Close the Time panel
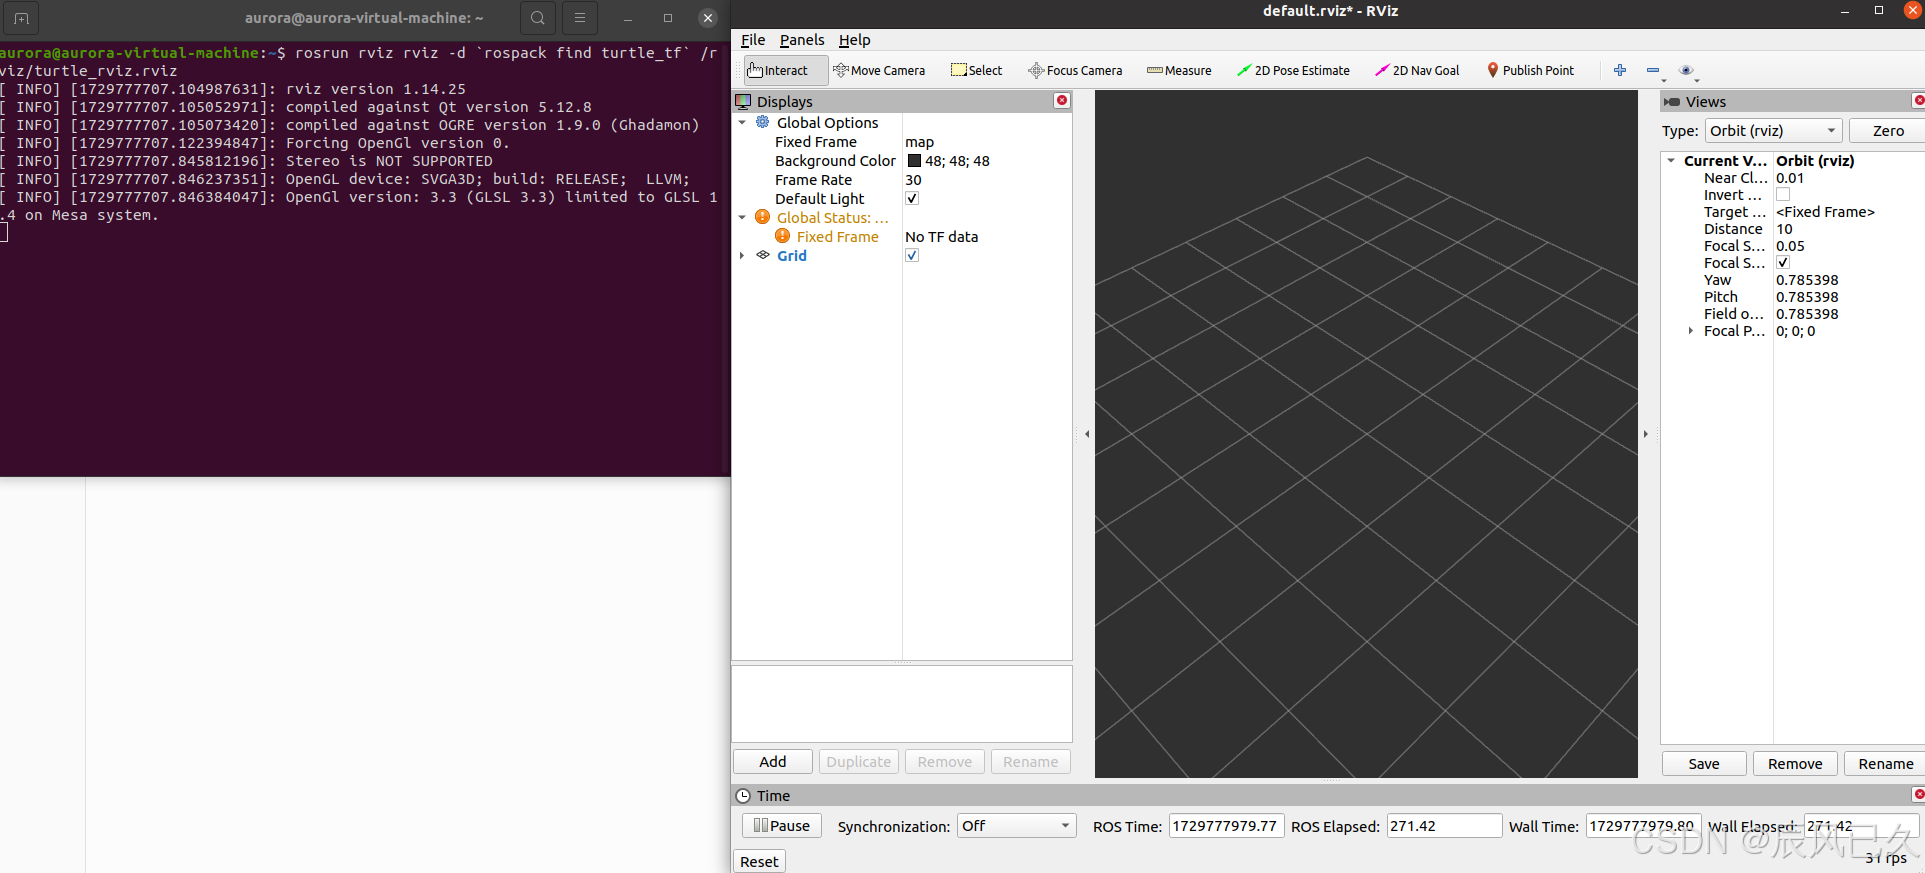The height and width of the screenshot is (873, 1925). coord(1919,794)
